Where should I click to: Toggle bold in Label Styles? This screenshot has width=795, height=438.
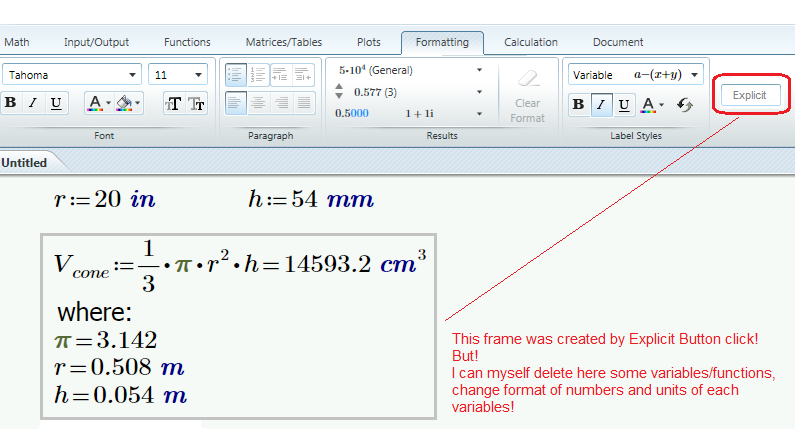pos(579,105)
